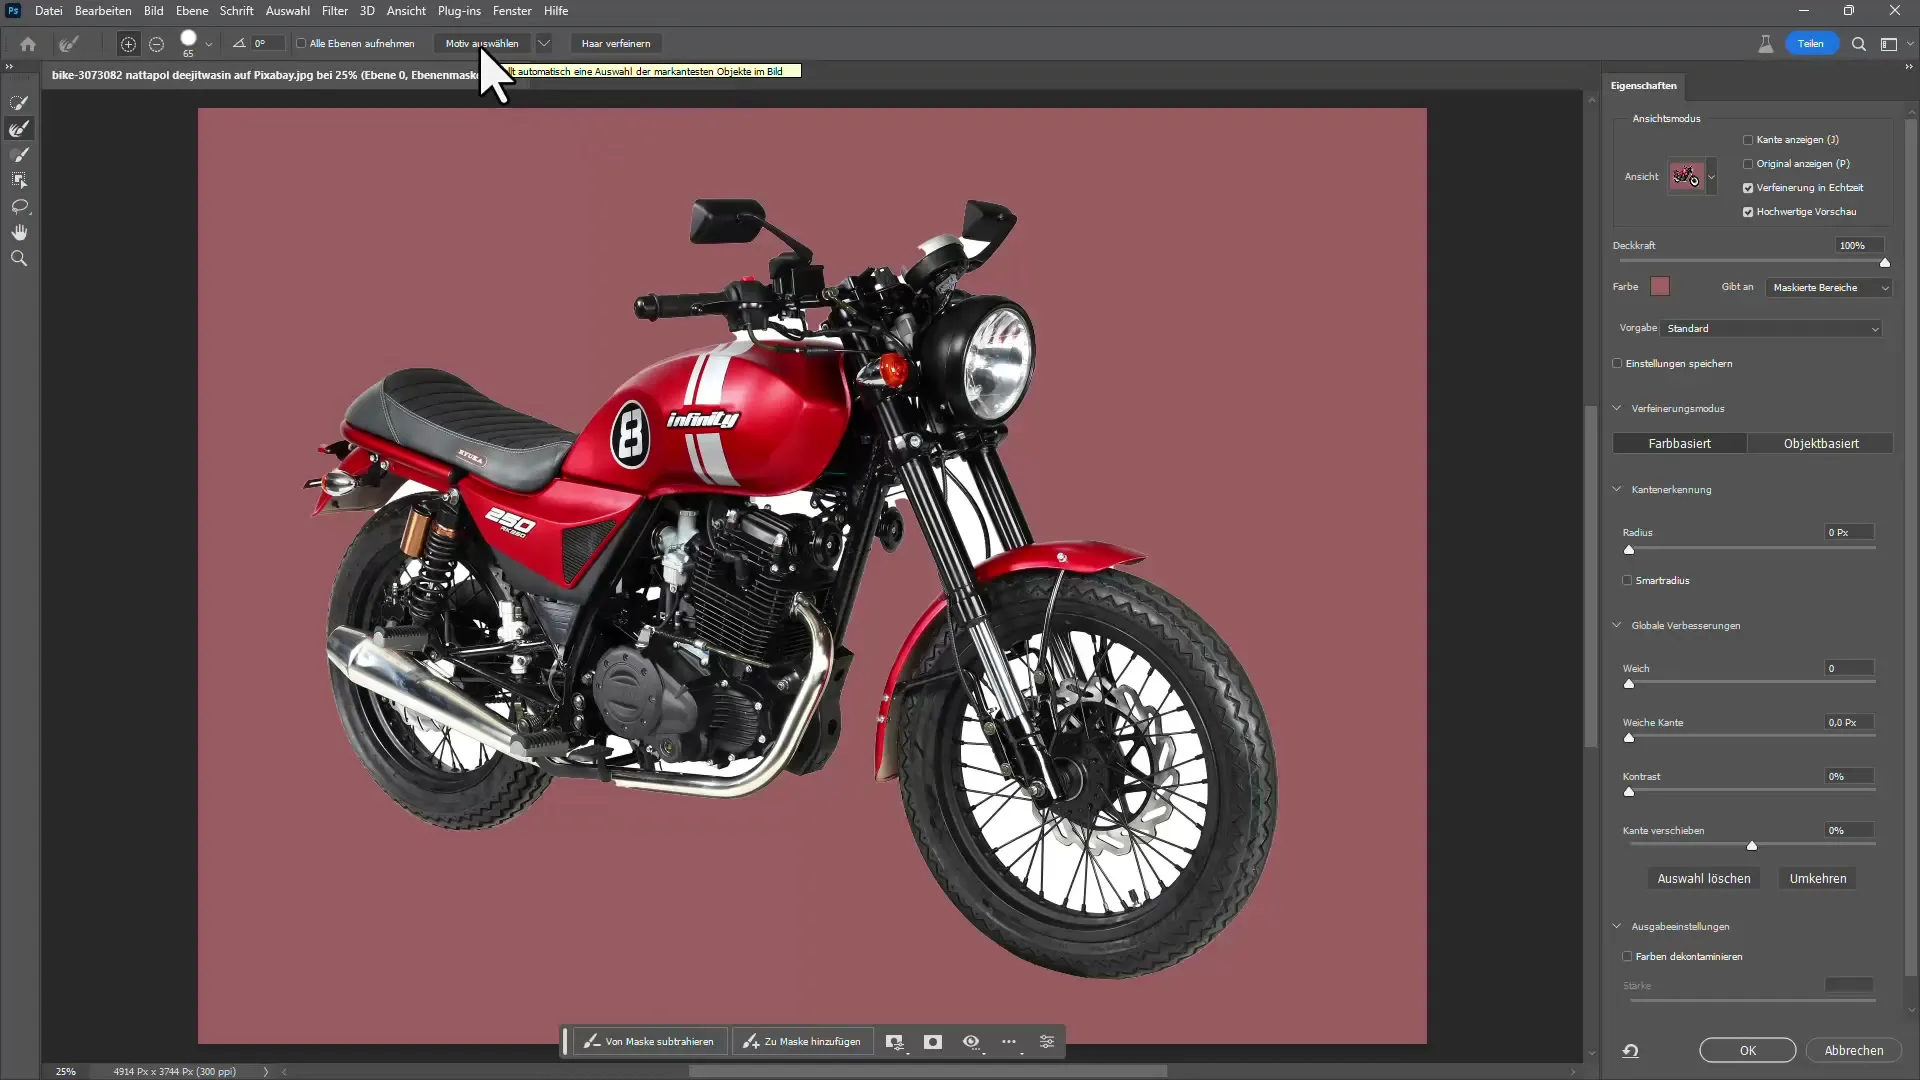Open the Ebene menu
Viewport: 1920px width, 1080px height.
point(191,11)
